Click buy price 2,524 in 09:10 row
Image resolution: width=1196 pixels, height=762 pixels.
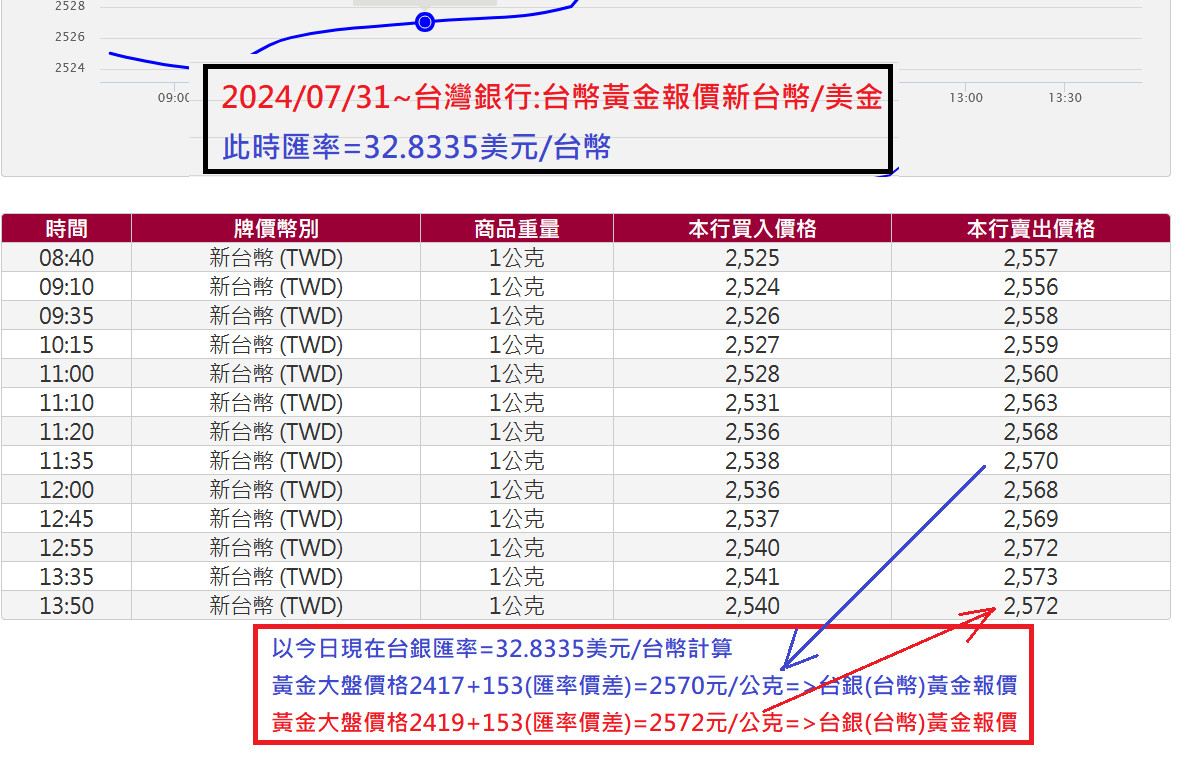tap(752, 287)
